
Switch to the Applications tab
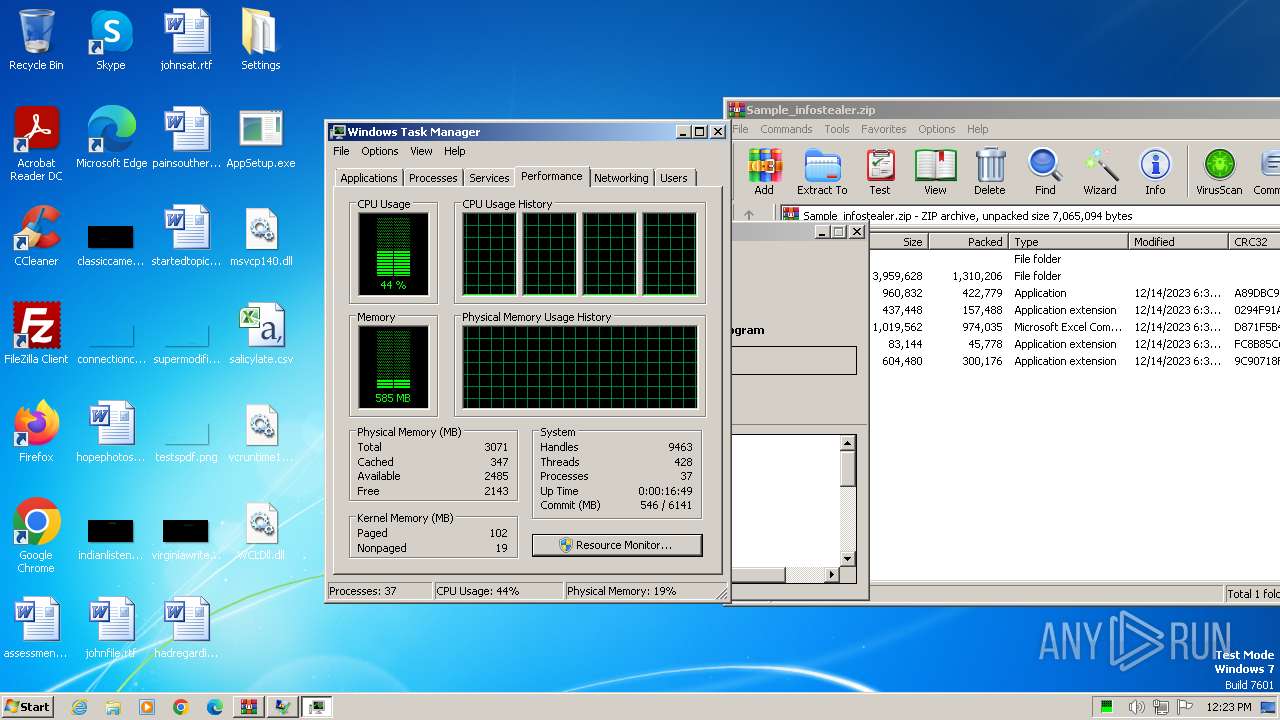(369, 178)
